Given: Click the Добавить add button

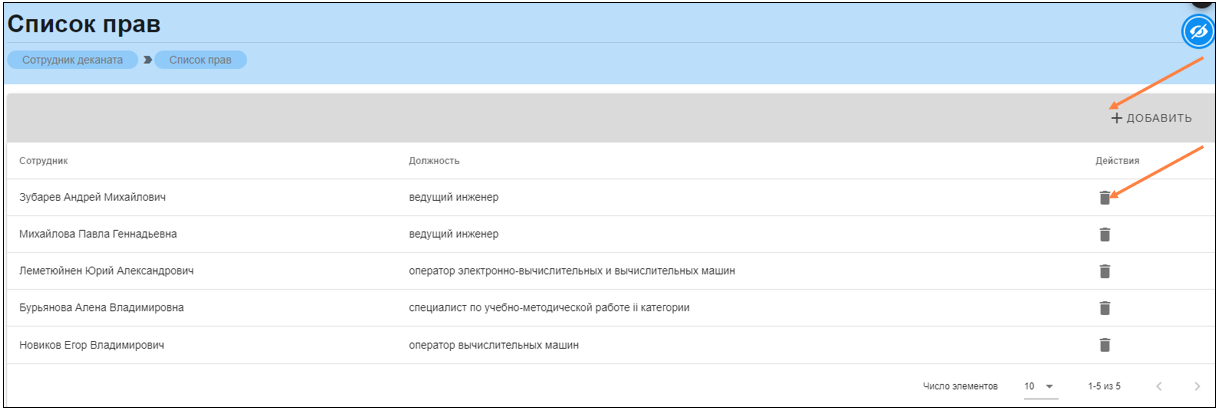Looking at the screenshot, I should pyautogui.click(x=1152, y=118).
